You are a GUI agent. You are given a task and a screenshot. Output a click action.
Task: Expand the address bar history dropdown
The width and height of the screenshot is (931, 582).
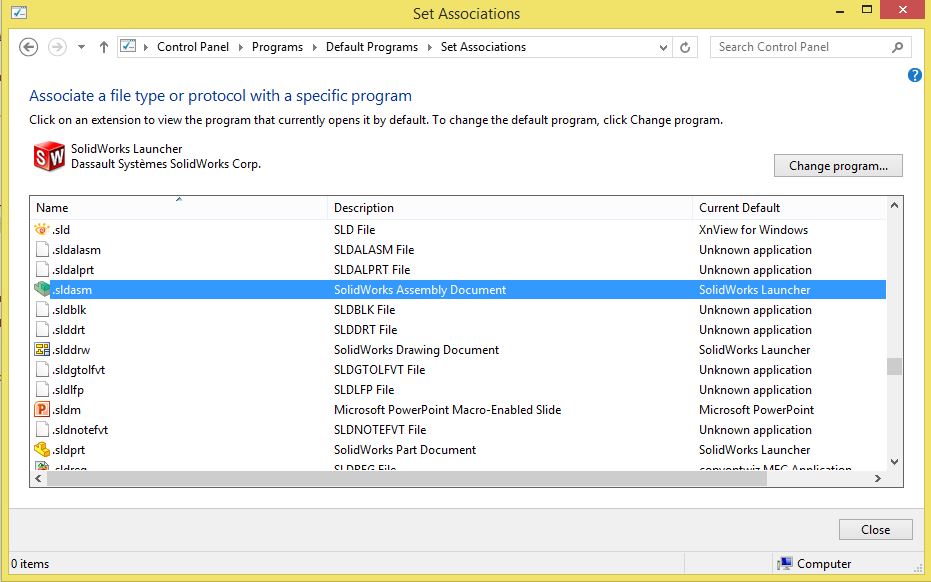[664, 47]
